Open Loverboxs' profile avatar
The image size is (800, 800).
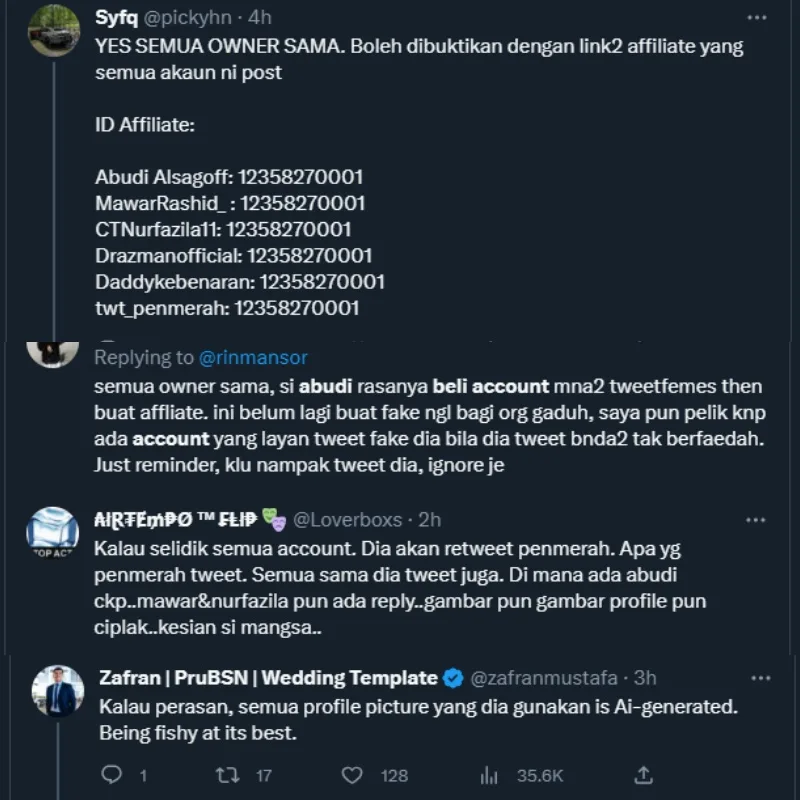pyautogui.click(x=53, y=533)
